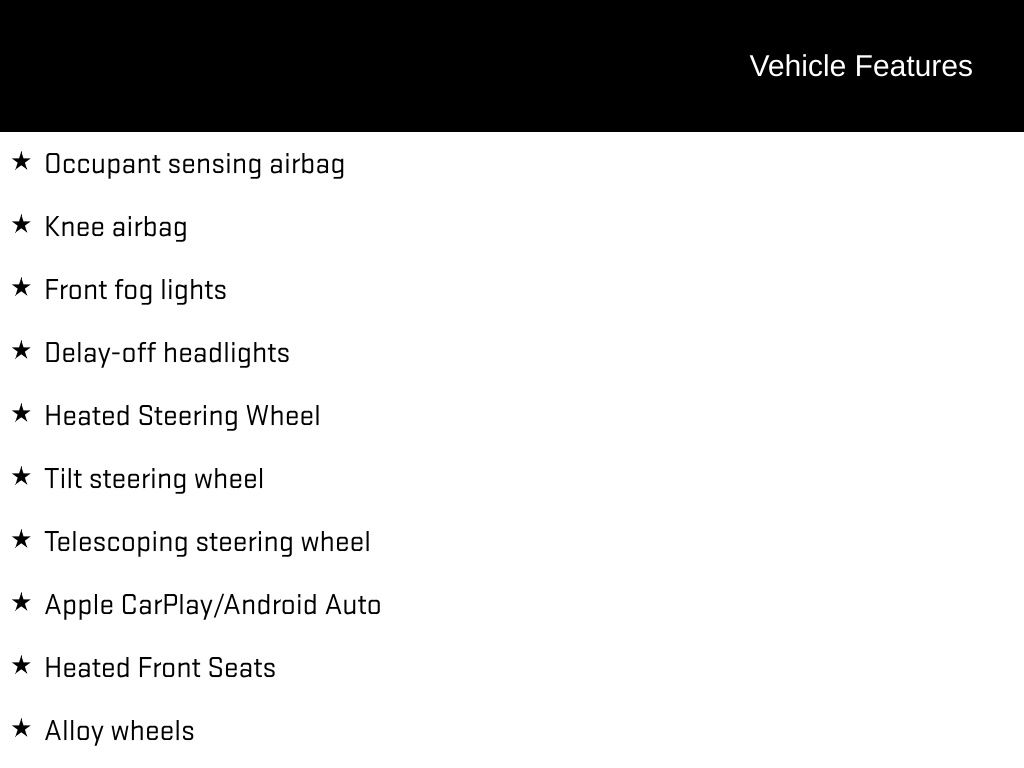This screenshot has width=1024, height=768.
Task: Click the star beside Telescoping steering wheel
Action: coord(21,539)
